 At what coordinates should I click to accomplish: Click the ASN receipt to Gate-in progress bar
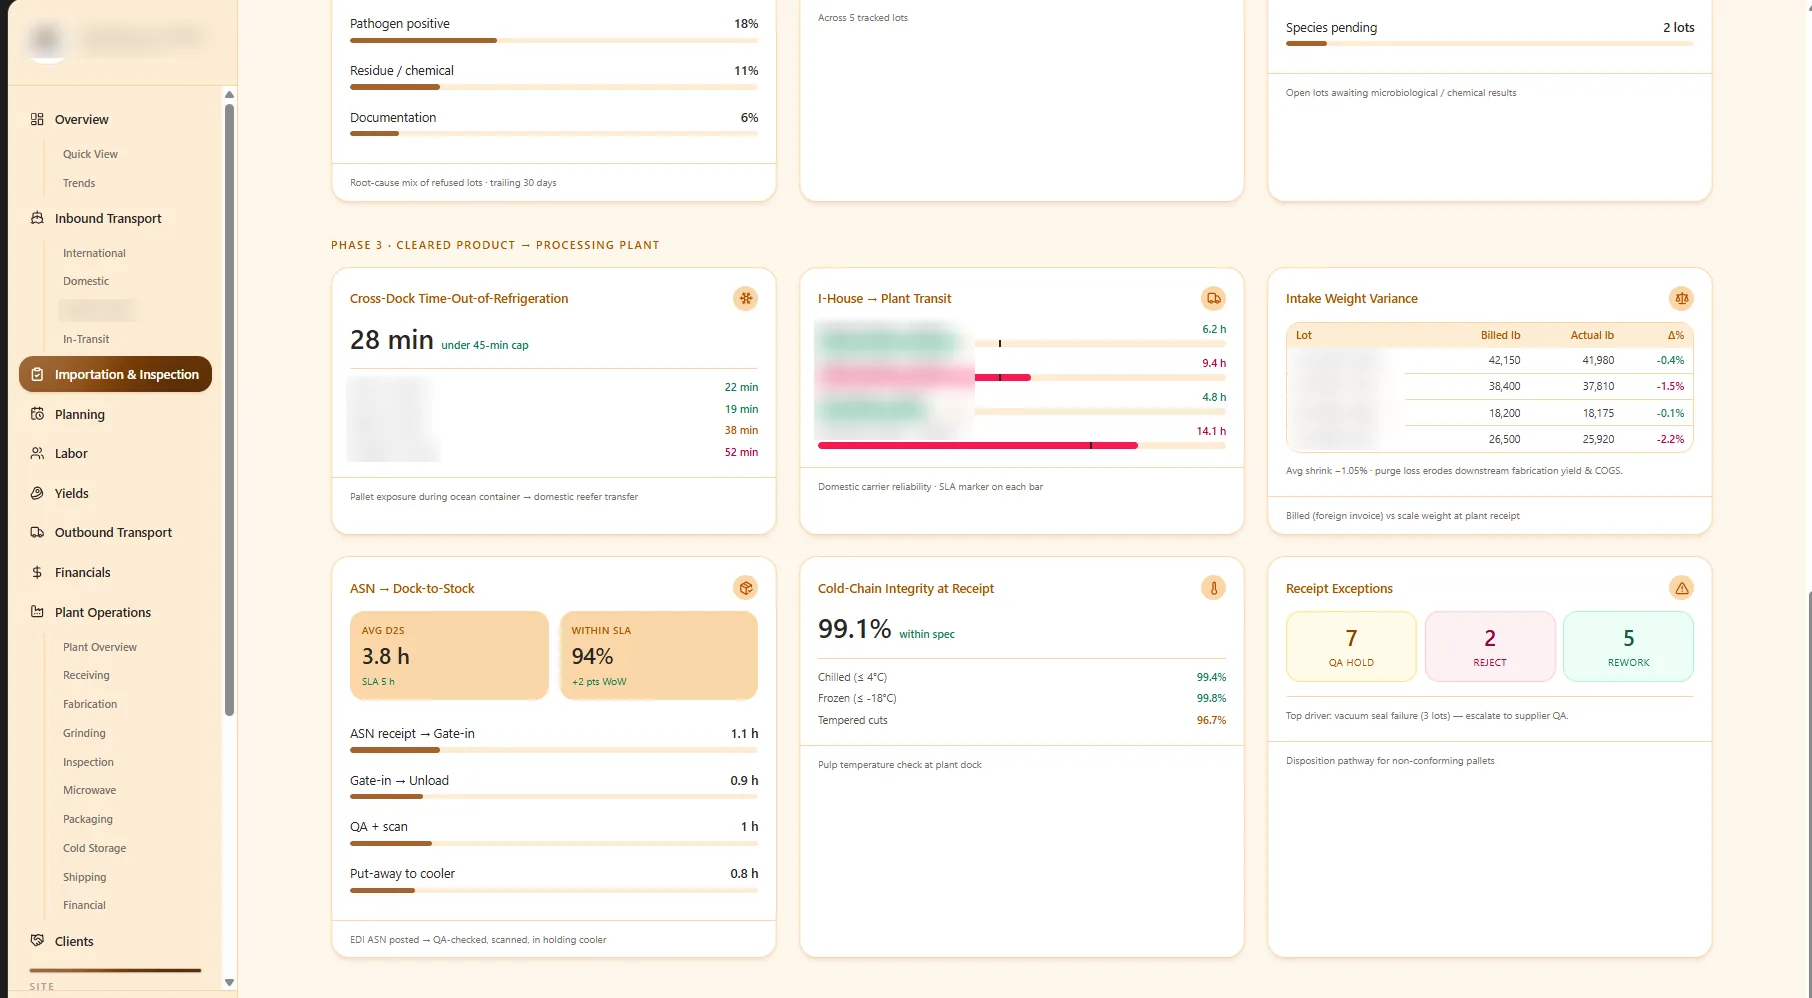554,750
